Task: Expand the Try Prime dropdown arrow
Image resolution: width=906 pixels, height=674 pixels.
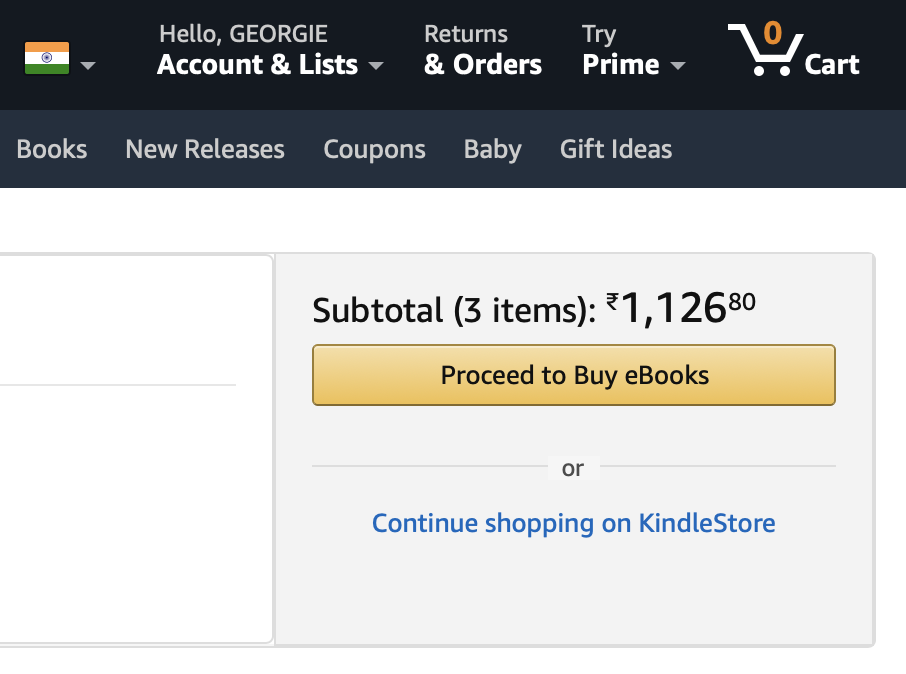Action: pos(679,66)
